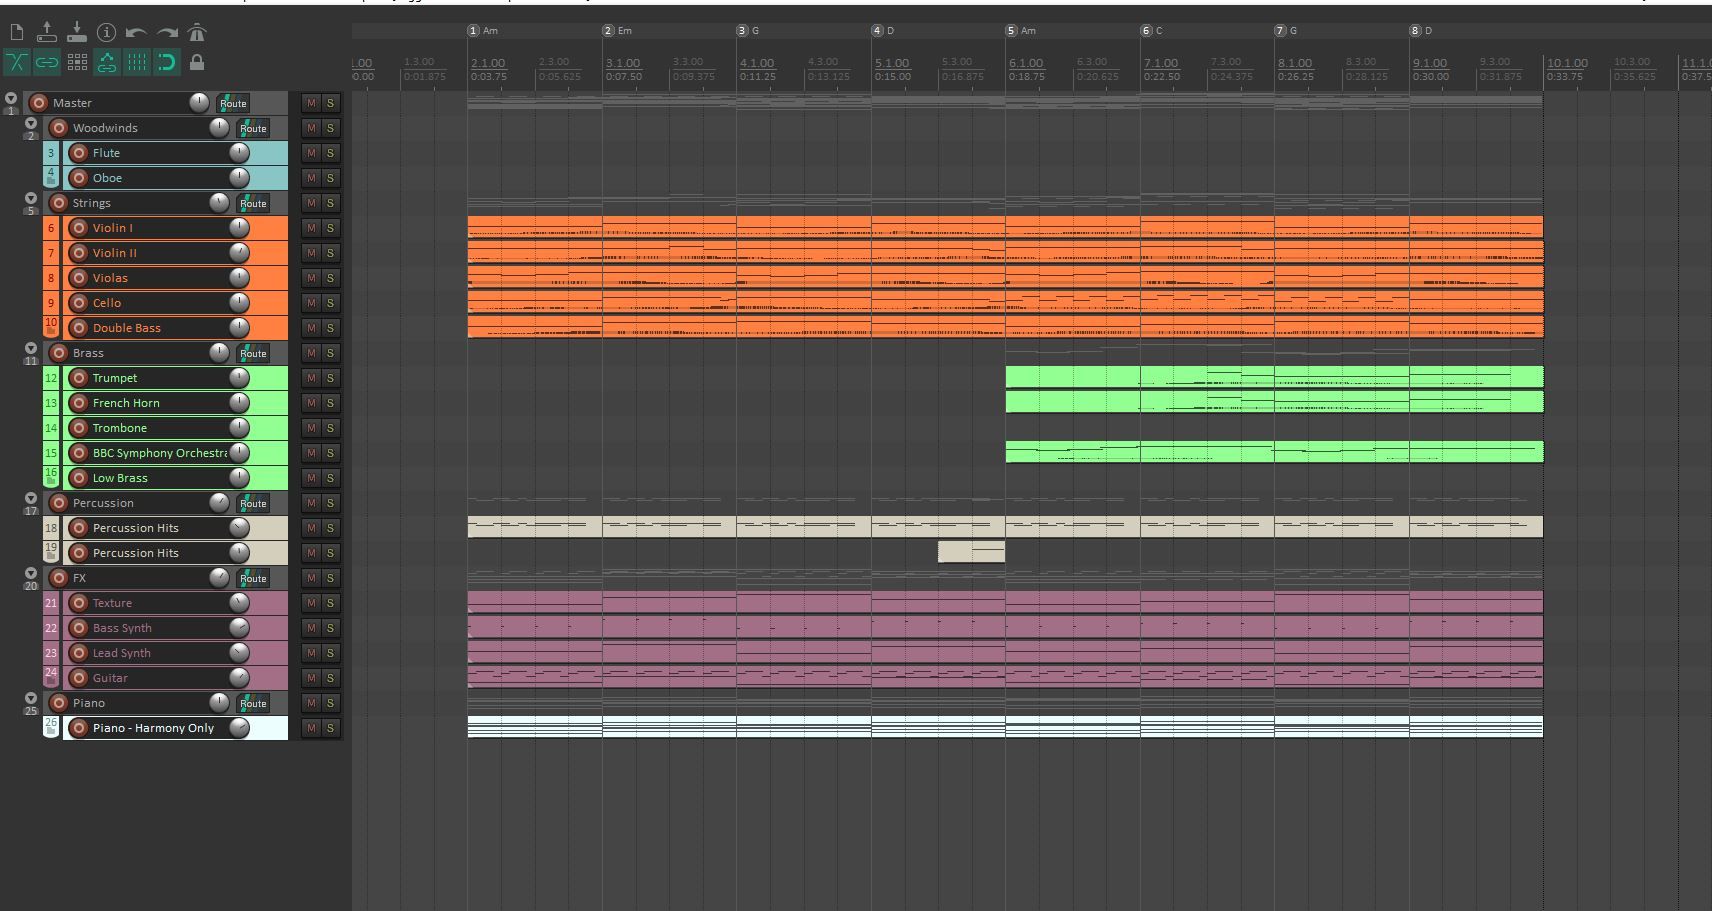Collapse the Percussion folder track
This screenshot has width=1712, height=911.
[x=31, y=497]
